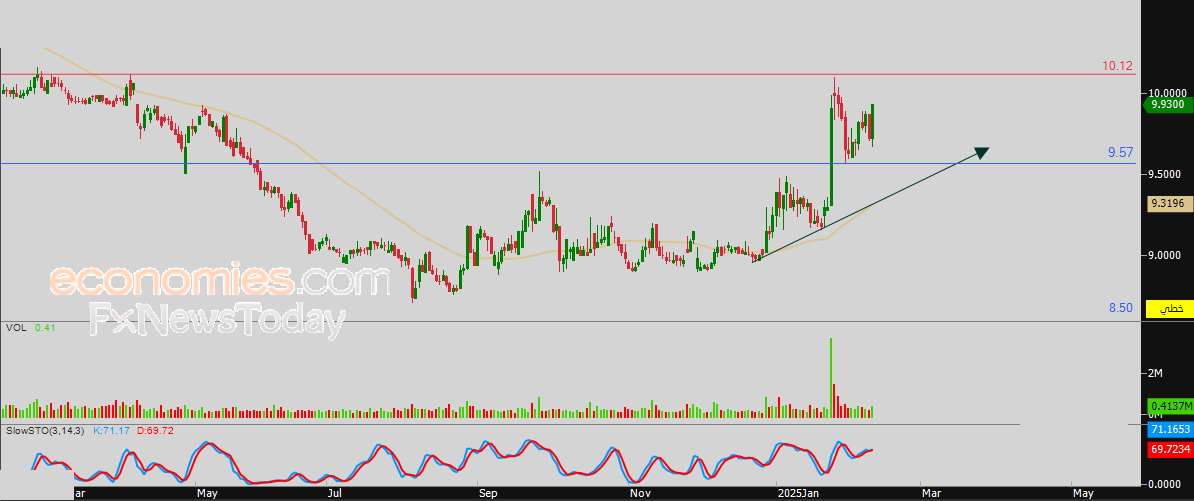Click the 0.41 volume value
Image resolution: width=1194 pixels, height=501 pixels.
[44, 327]
